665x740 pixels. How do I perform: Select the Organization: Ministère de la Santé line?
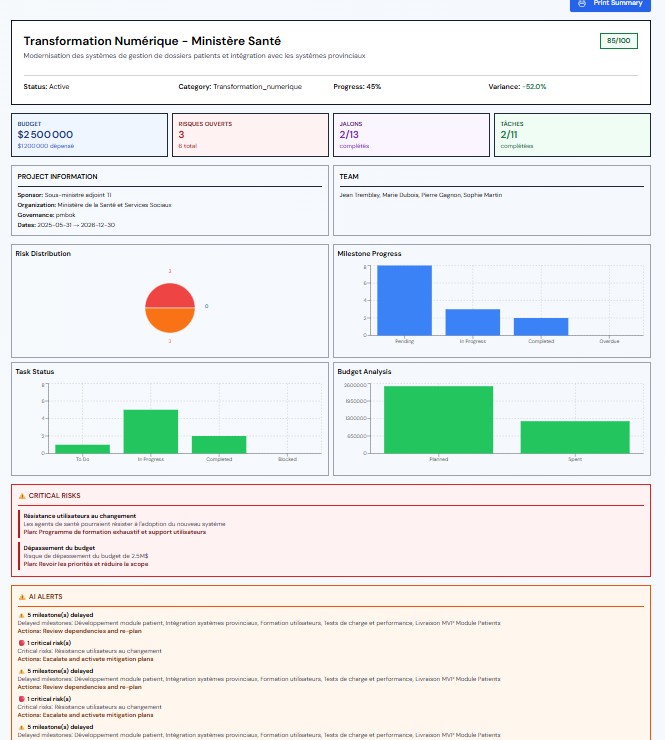click(94, 205)
